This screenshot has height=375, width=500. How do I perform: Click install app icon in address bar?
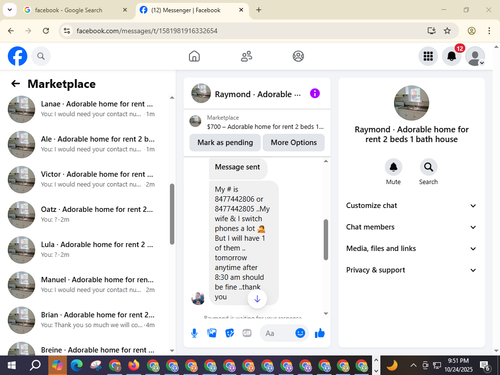(x=431, y=31)
